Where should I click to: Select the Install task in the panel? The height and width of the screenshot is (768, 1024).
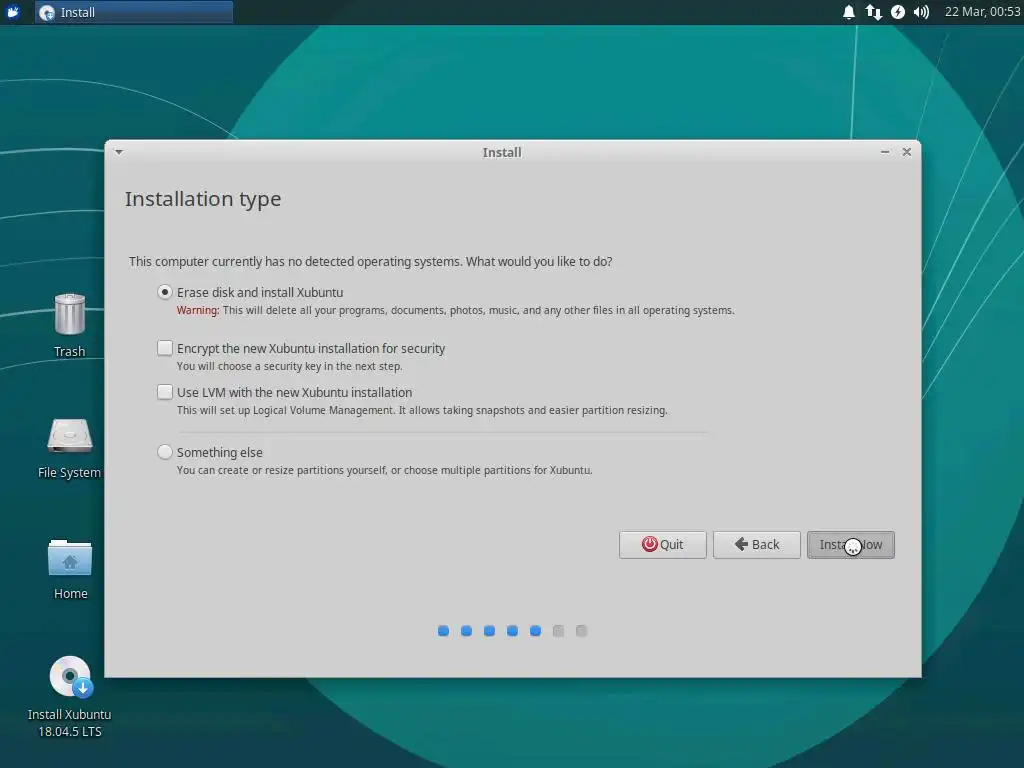134,12
